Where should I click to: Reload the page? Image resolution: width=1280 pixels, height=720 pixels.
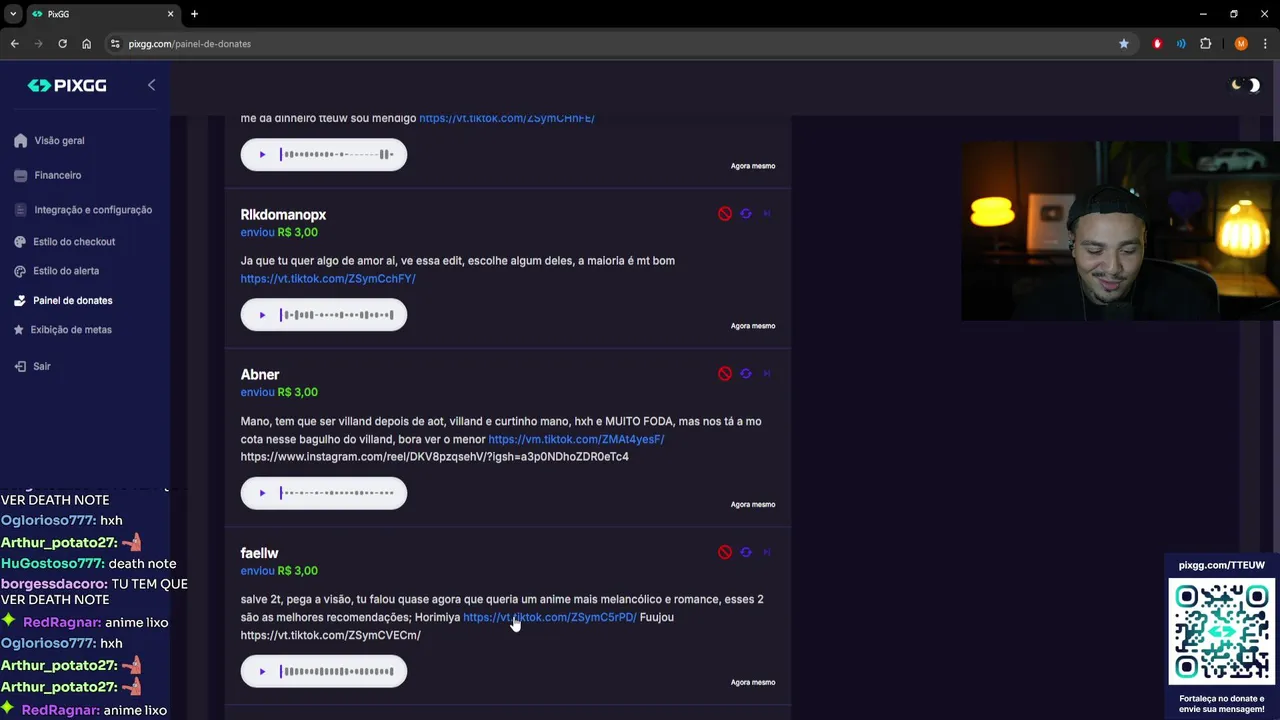tap(62, 44)
